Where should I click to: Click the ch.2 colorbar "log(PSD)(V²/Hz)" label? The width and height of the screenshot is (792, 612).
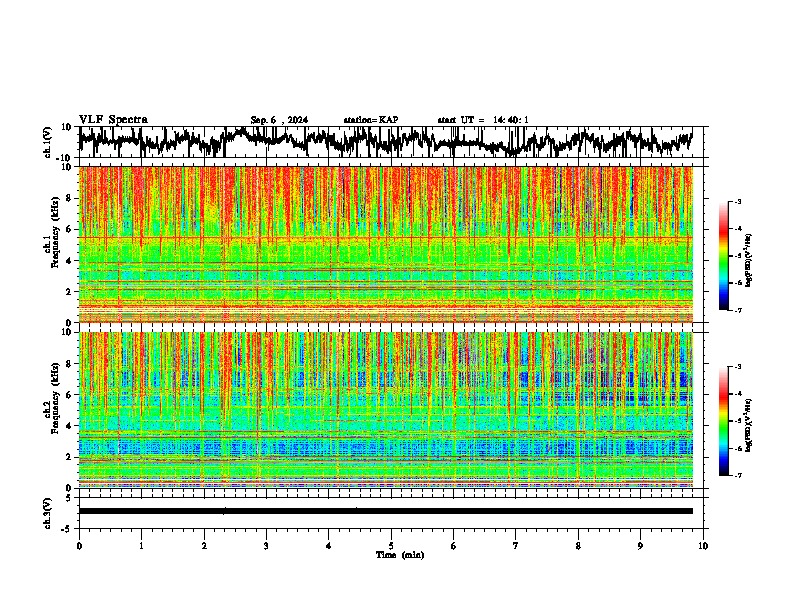click(x=749, y=425)
